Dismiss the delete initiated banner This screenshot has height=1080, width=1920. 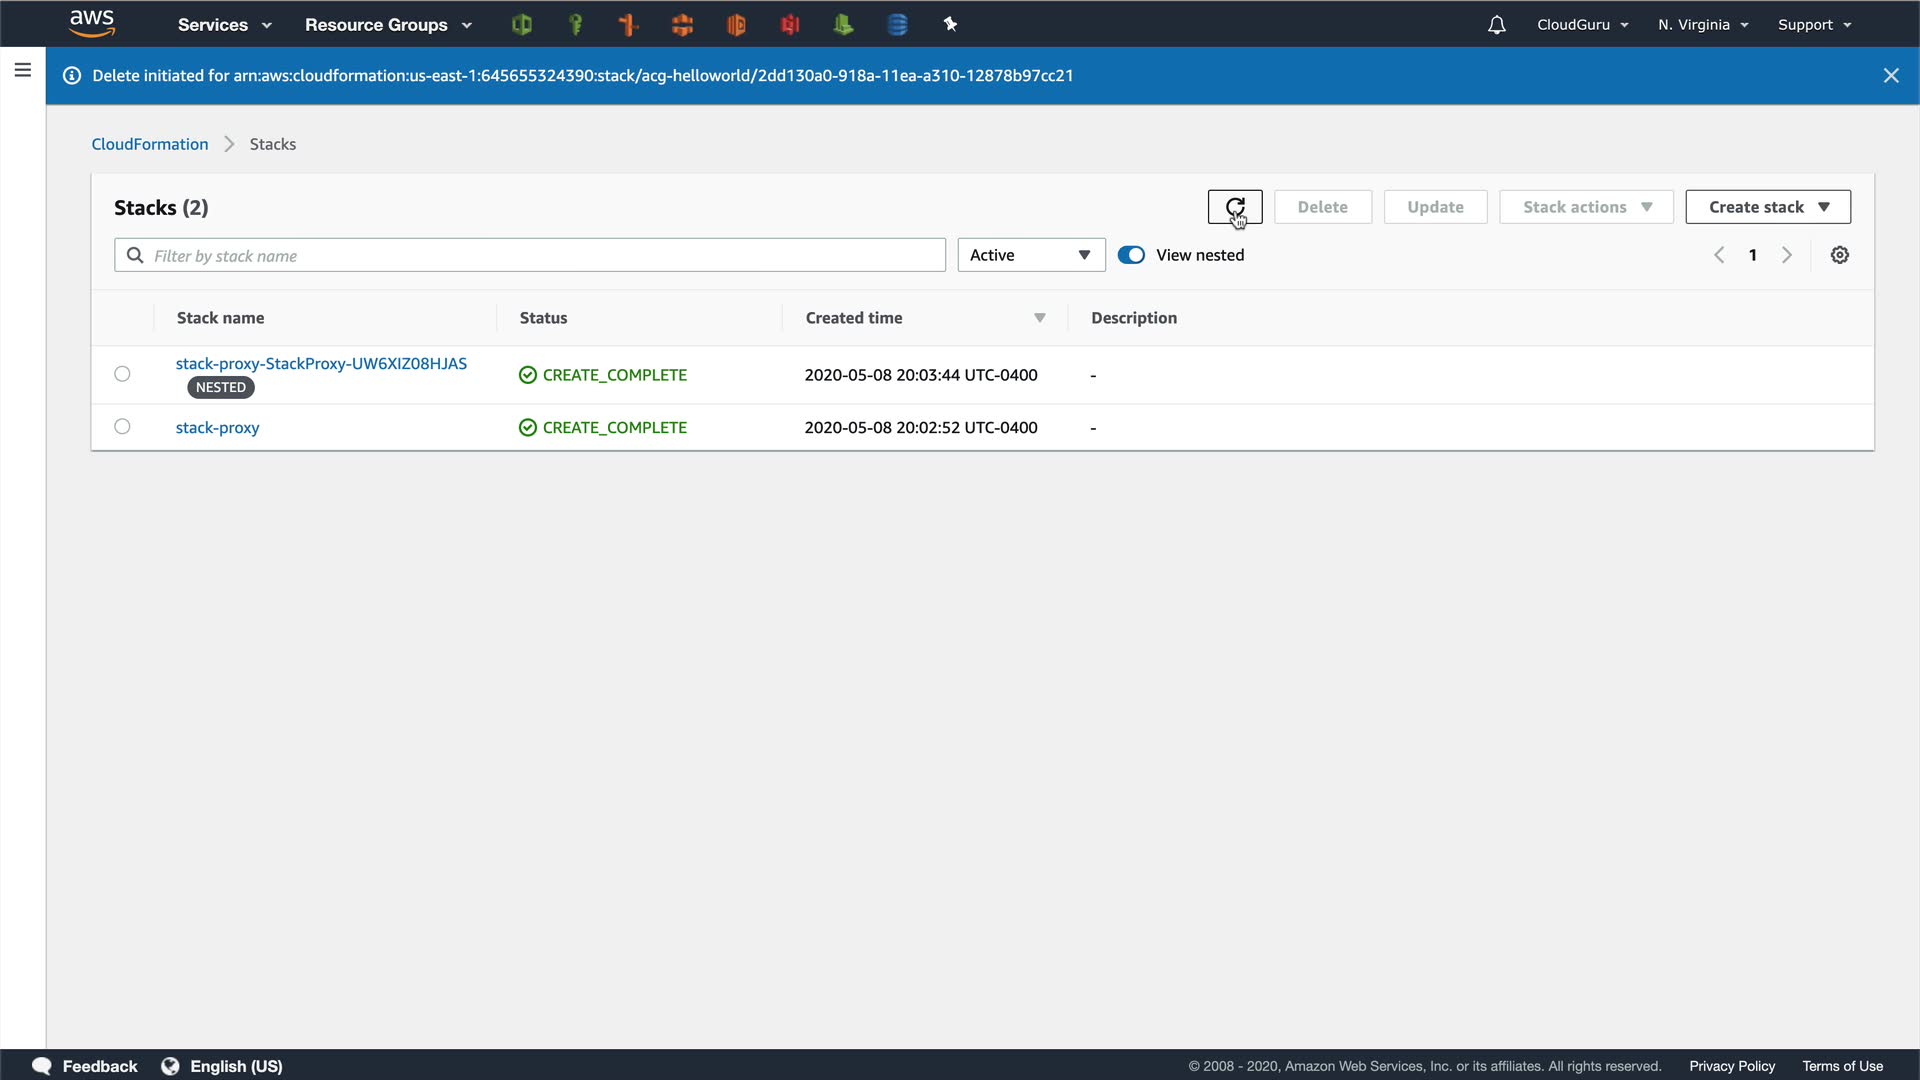(1890, 76)
